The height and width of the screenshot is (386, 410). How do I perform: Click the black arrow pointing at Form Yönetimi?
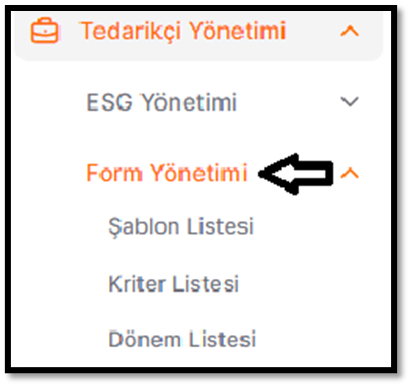point(296,174)
